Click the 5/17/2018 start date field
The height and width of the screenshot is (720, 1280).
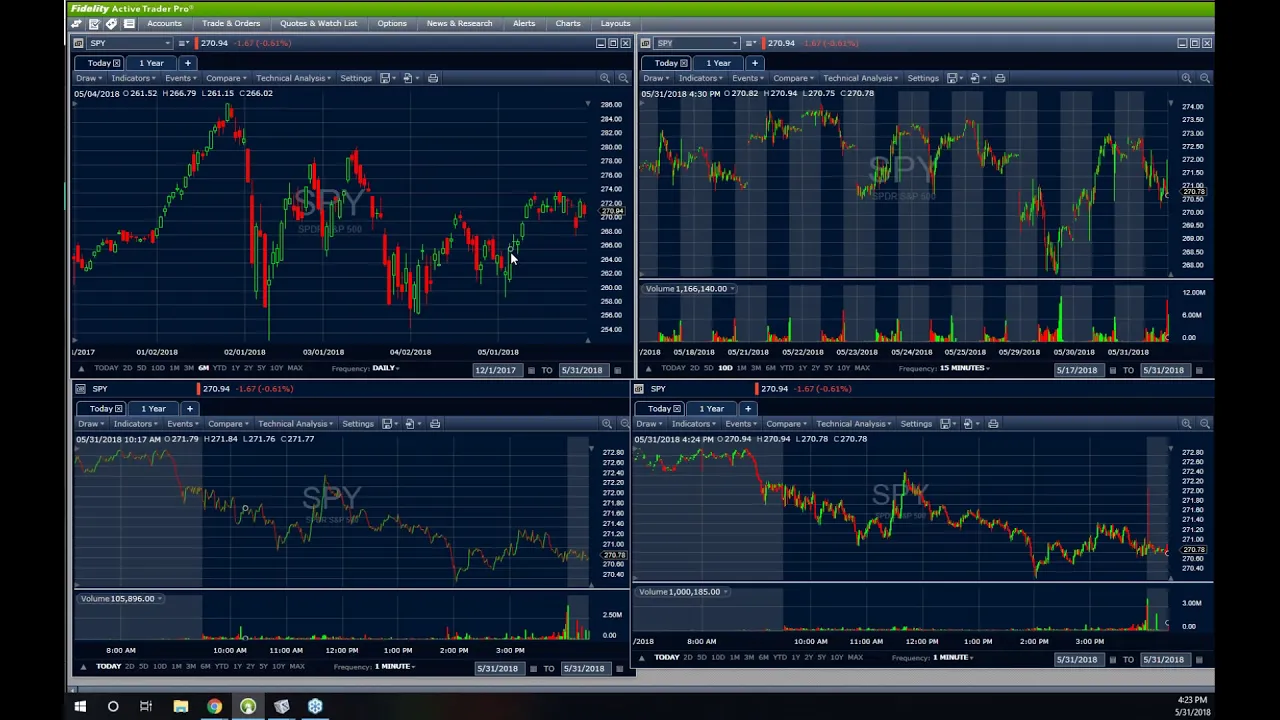[x=1078, y=370]
